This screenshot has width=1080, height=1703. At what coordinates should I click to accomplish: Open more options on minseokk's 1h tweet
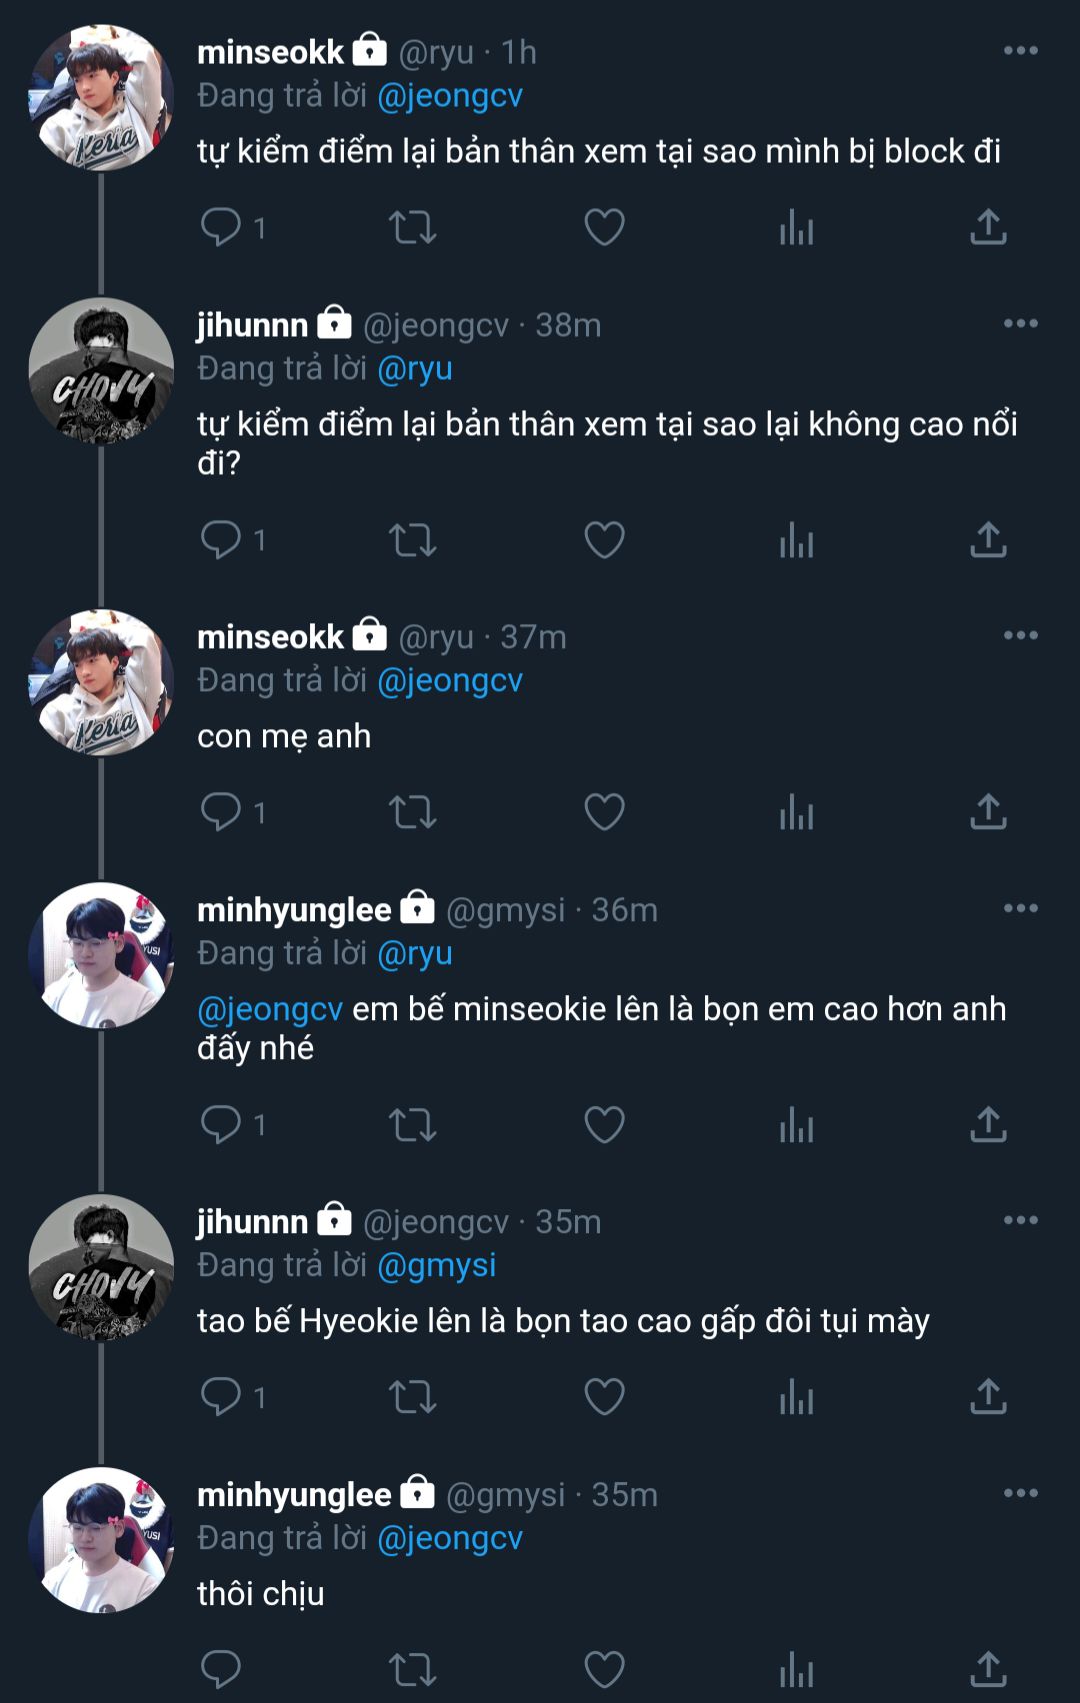[1020, 51]
